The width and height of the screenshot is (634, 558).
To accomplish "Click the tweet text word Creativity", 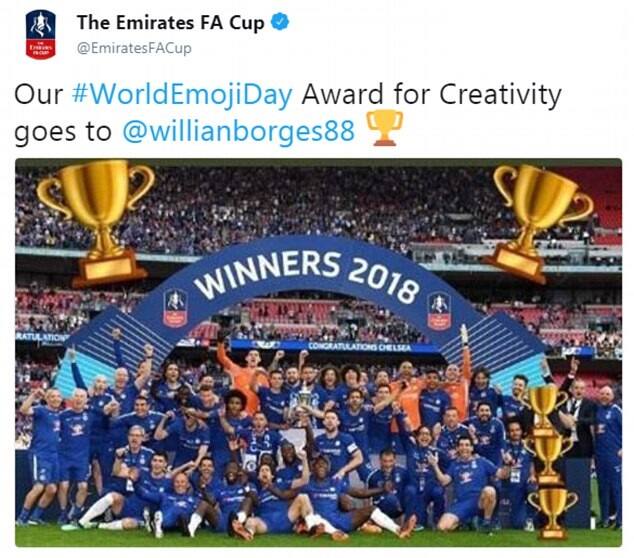I will [x=500, y=94].
